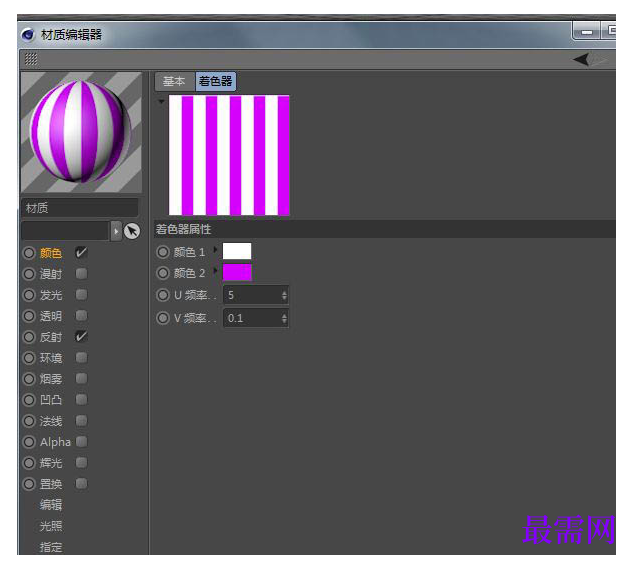This screenshot has height=561, width=634.
Task: Click the animation dot beside 烟雾 channel
Action: click(29, 379)
